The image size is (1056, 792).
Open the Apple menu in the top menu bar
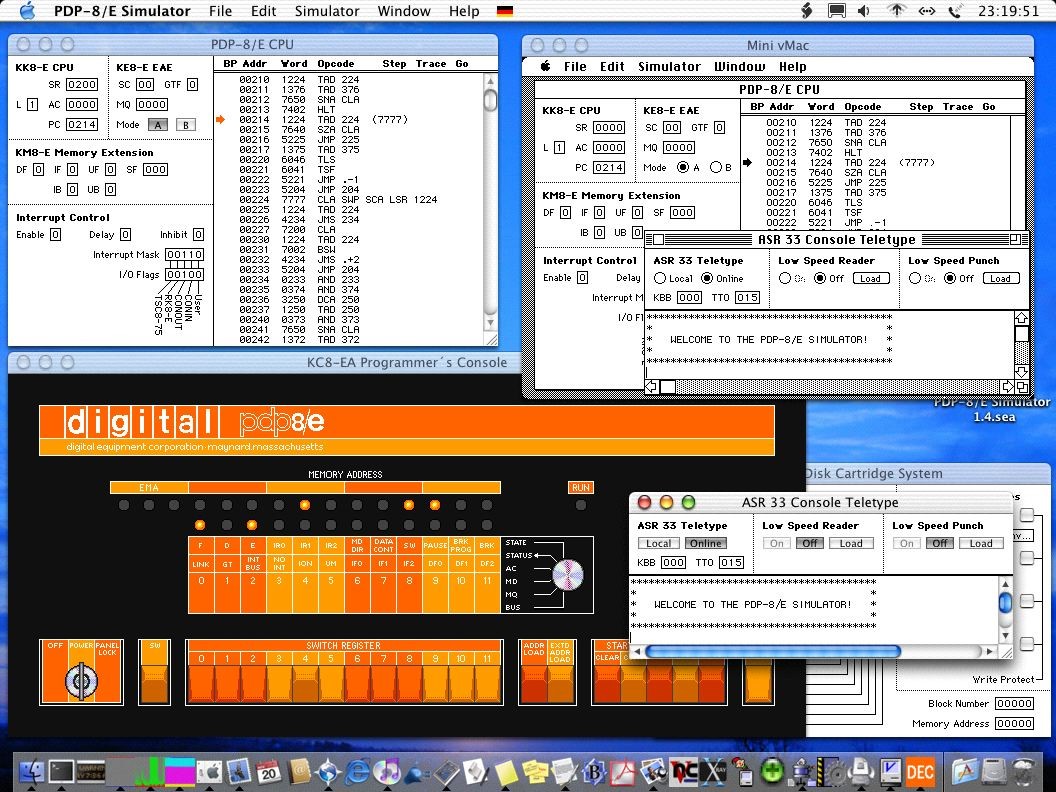[27, 11]
